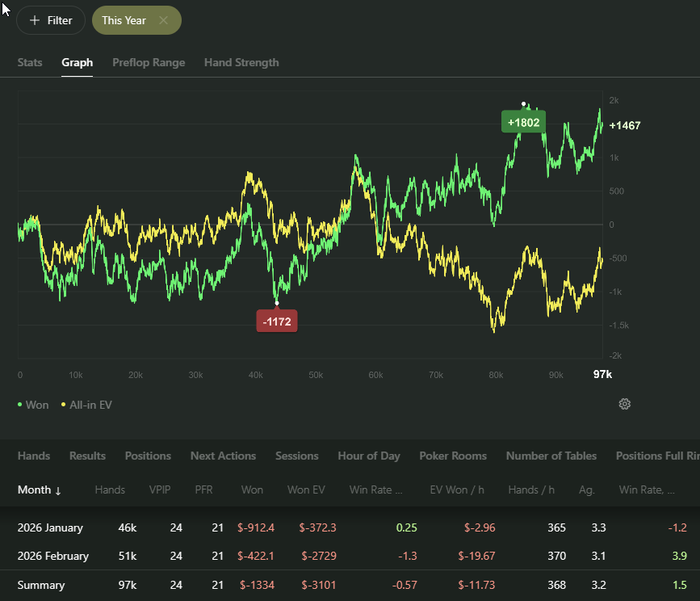The image size is (700, 601).
Task: Toggle the Won series in legend
Action: tap(34, 404)
